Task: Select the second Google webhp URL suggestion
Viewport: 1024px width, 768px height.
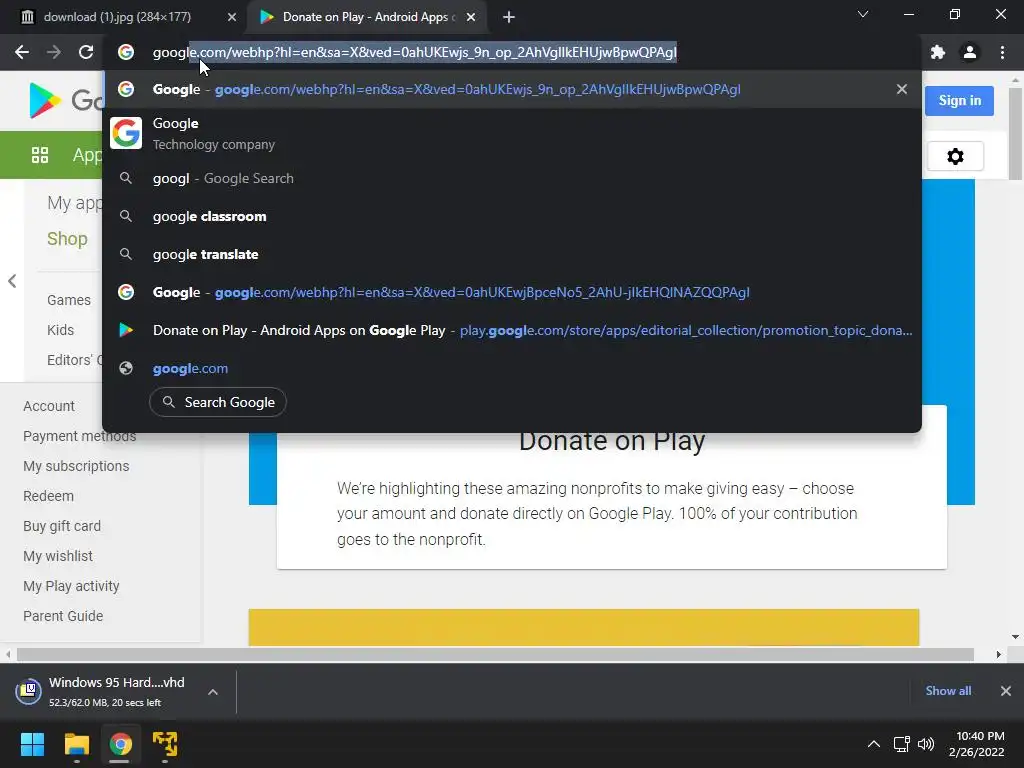Action: click(x=512, y=292)
